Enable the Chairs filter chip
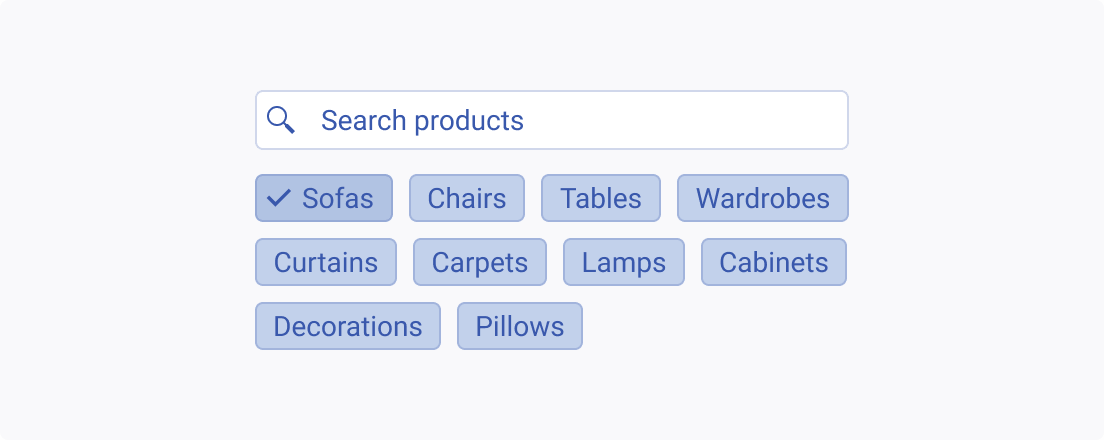Screen dimensions: 1104x440 (467, 198)
